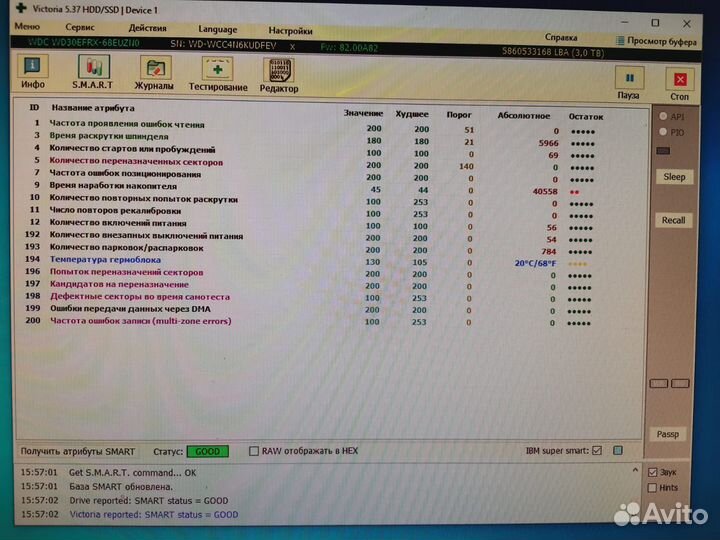Toggle the IBM super smart checkbox
Viewport: 720px width, 540px height.
coord(597,451)
